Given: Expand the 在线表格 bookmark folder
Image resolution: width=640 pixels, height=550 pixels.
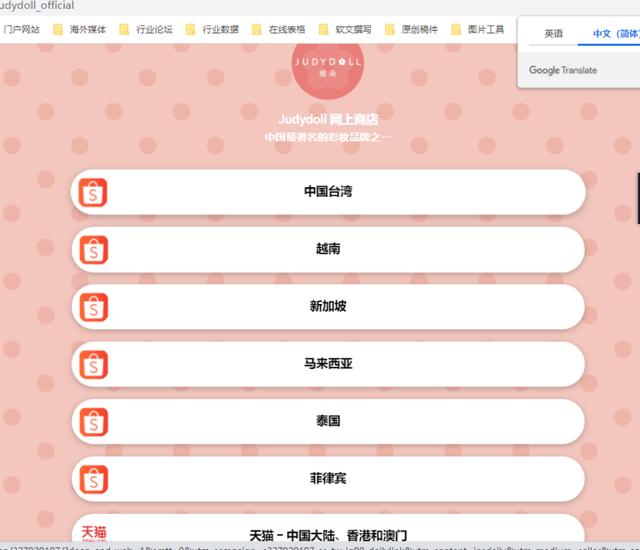Looking at the screenshot, I should 279,29.
